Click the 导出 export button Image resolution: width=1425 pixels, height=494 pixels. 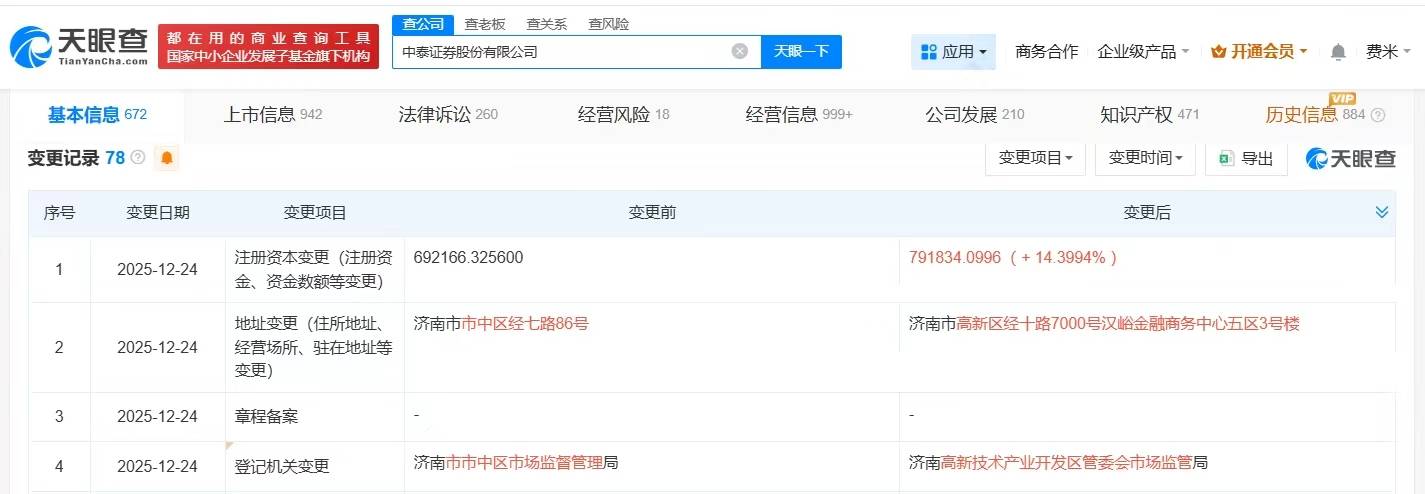click(1246, 158)
